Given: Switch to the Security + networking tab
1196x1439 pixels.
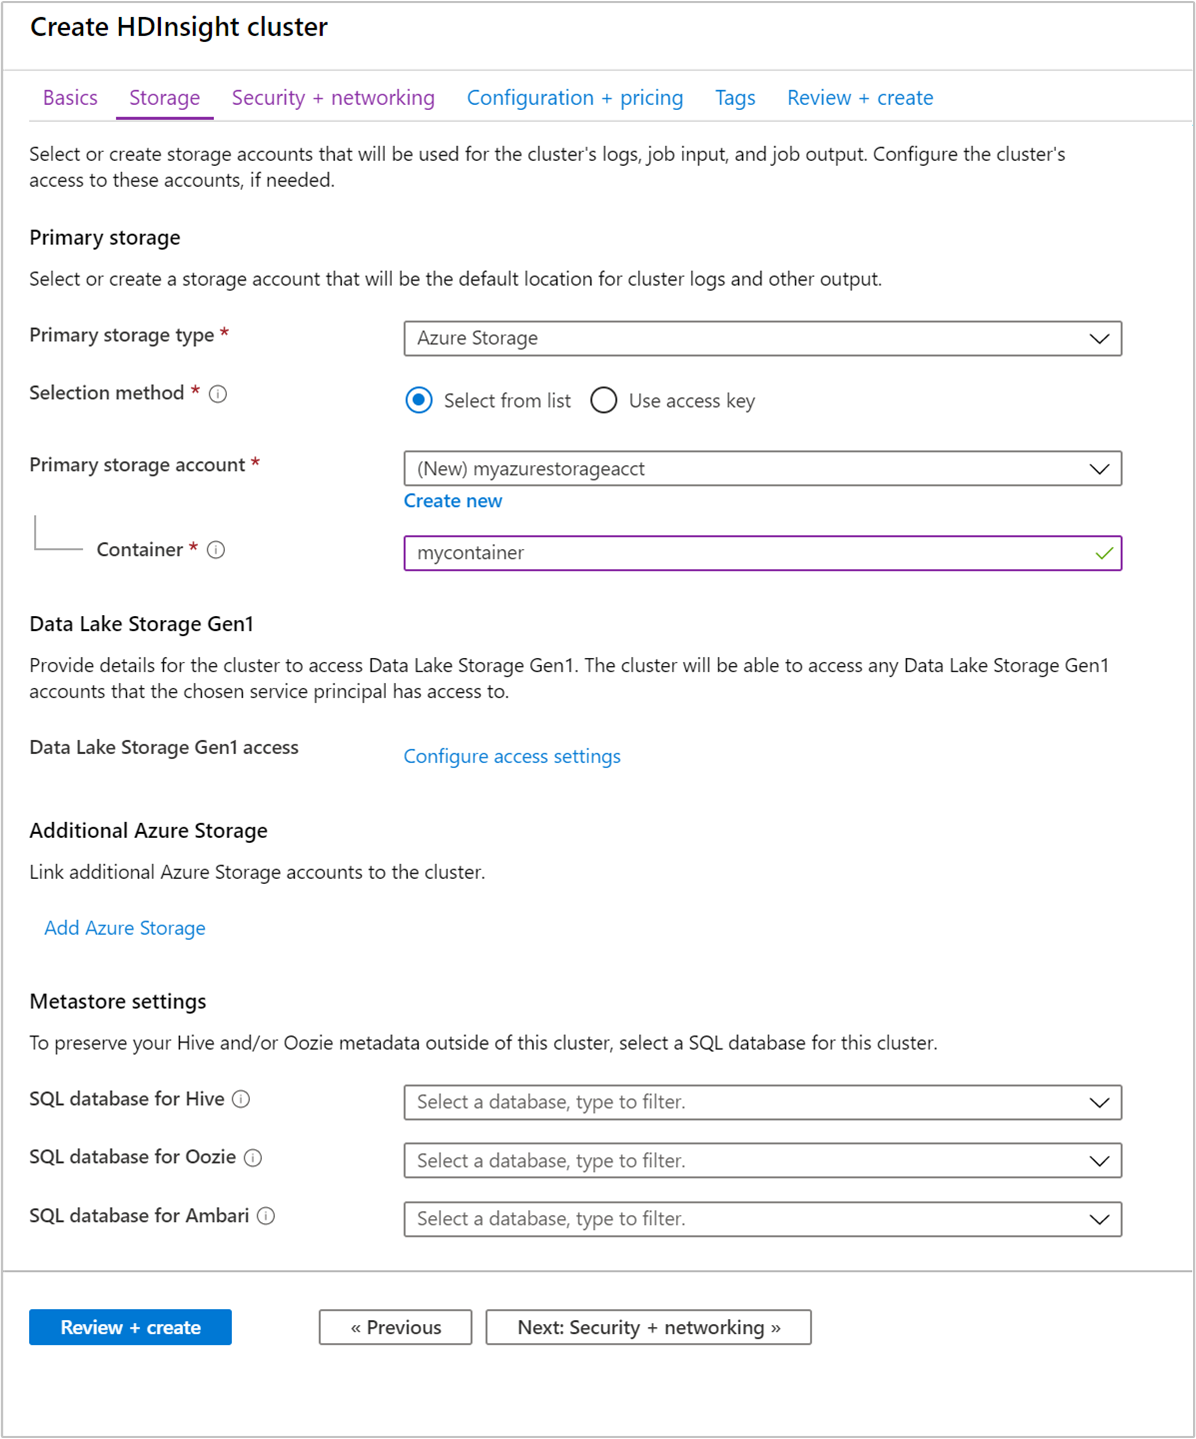Looking at the screenshot, I should point(332,97).
